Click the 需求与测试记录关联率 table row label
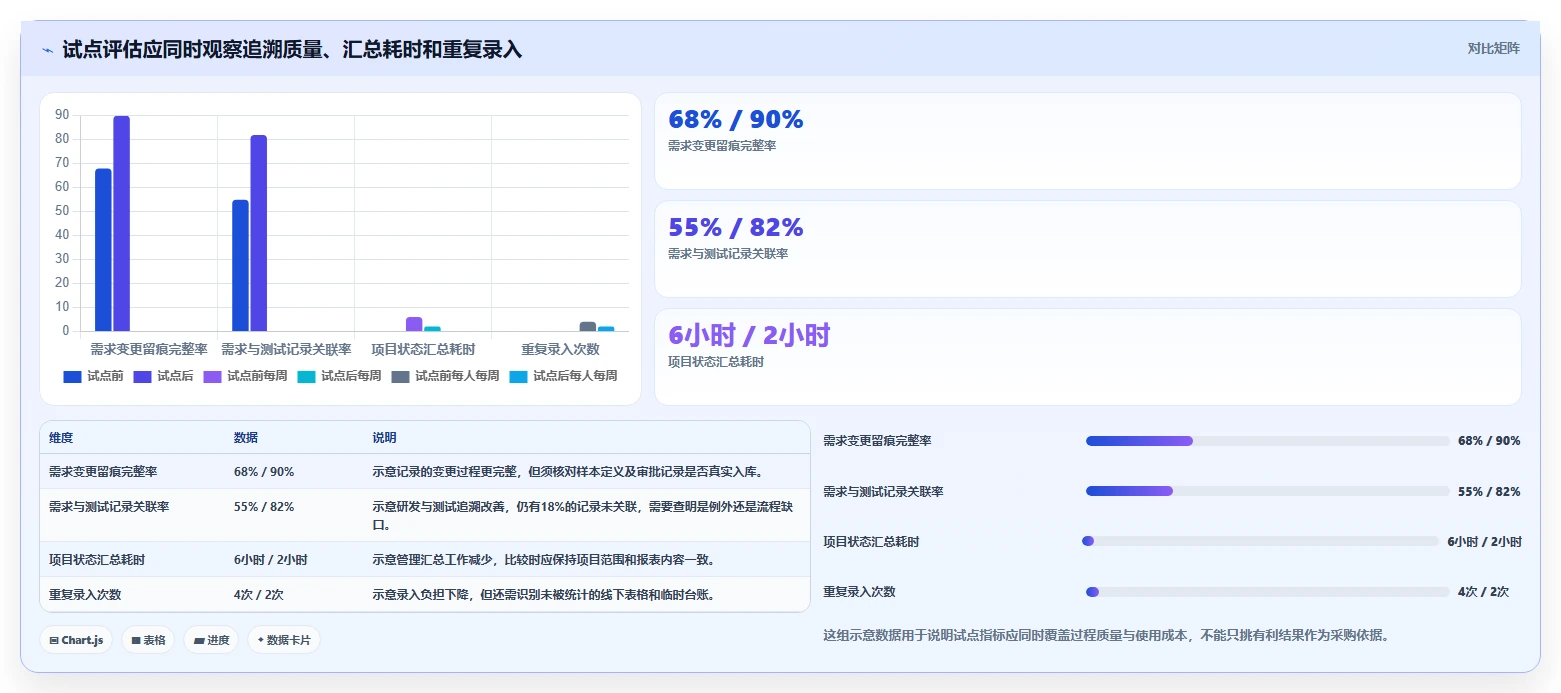 click(x=110, y=507)
